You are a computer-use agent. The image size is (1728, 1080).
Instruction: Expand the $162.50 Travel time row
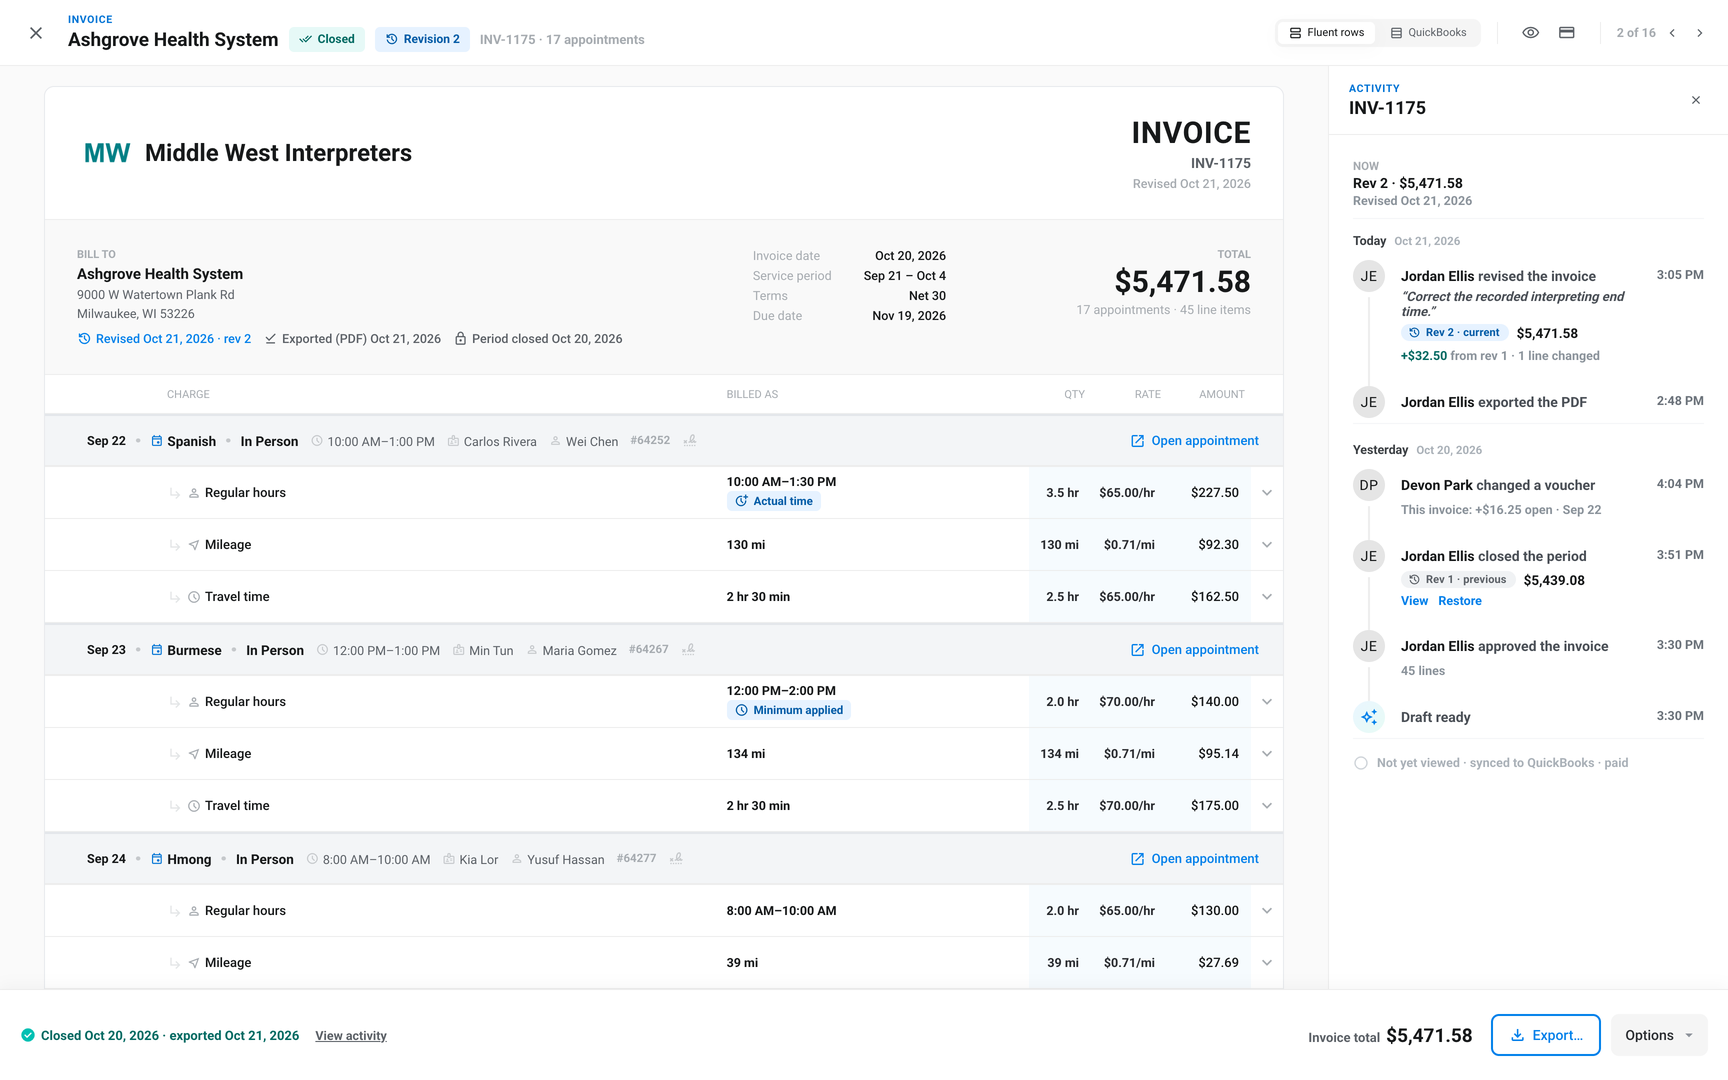click(x=1267, y=597)
